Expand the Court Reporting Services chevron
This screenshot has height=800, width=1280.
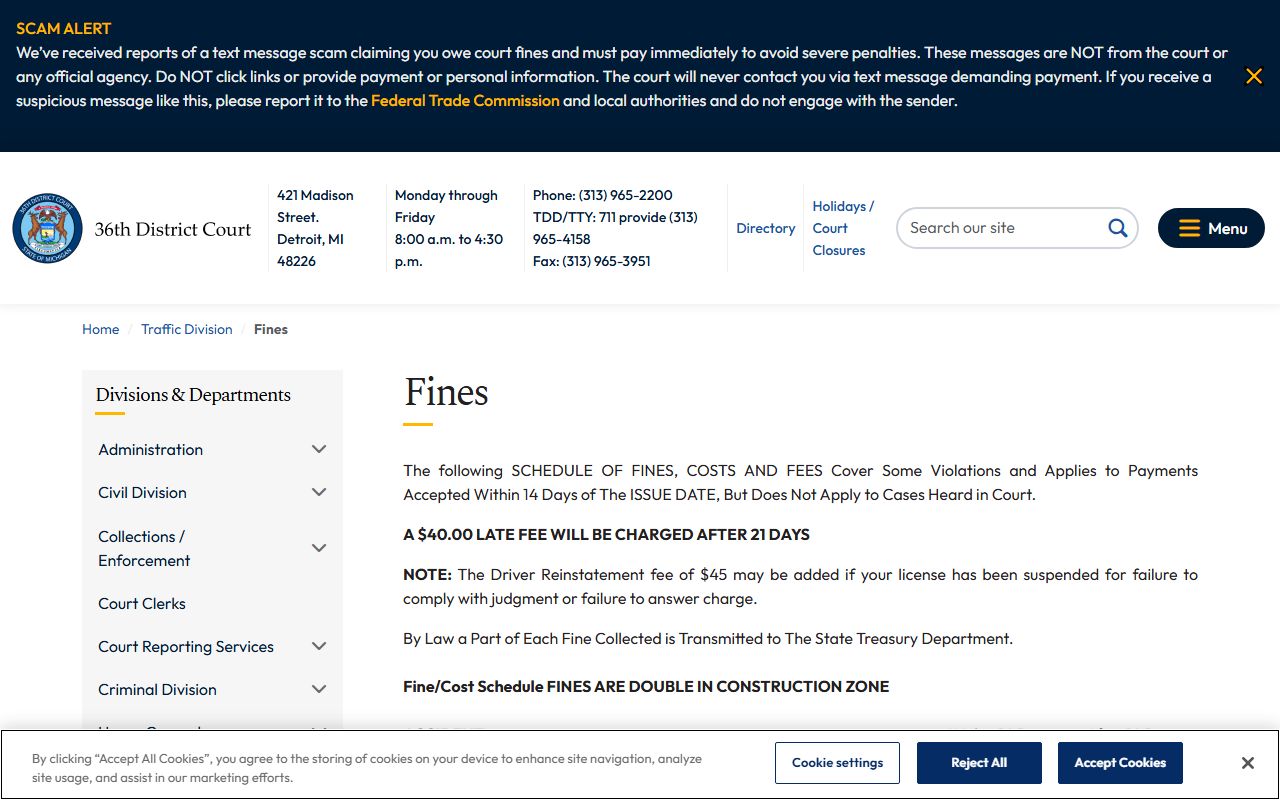319,646
